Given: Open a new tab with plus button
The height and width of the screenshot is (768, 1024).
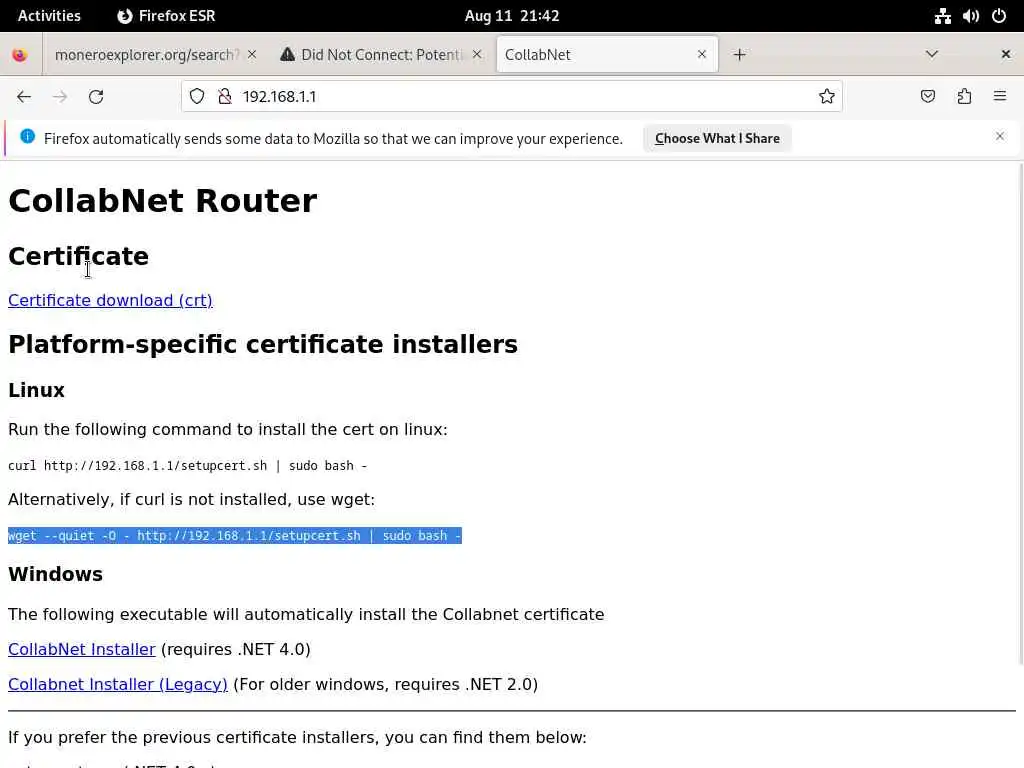Looking at the screenshot, I should [x=739, y=55].
